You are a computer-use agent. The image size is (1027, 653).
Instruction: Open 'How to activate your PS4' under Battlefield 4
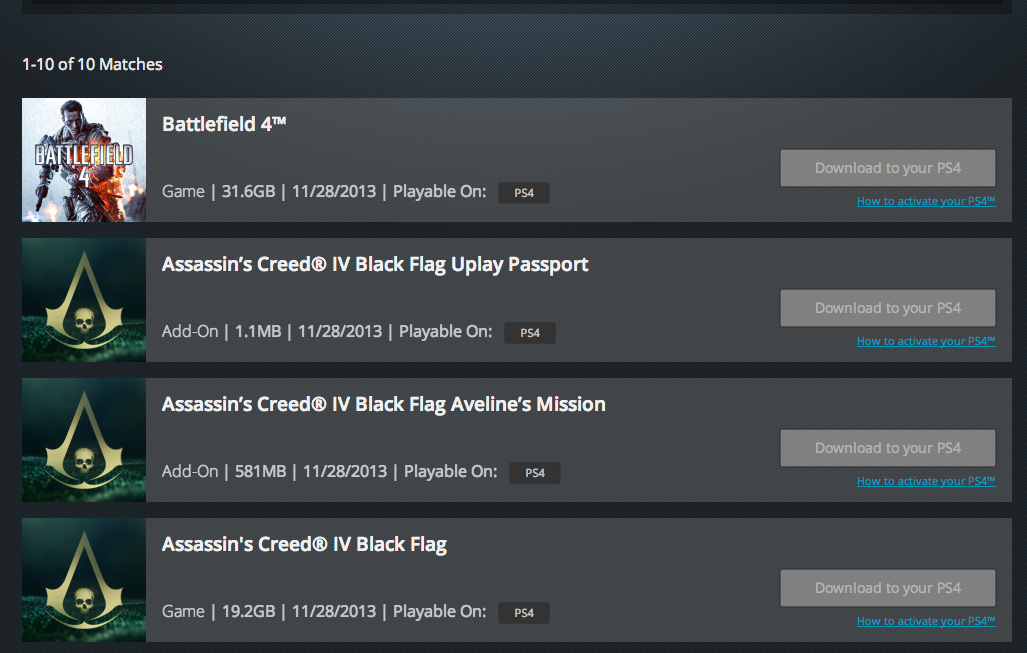[x=925, y=201]
